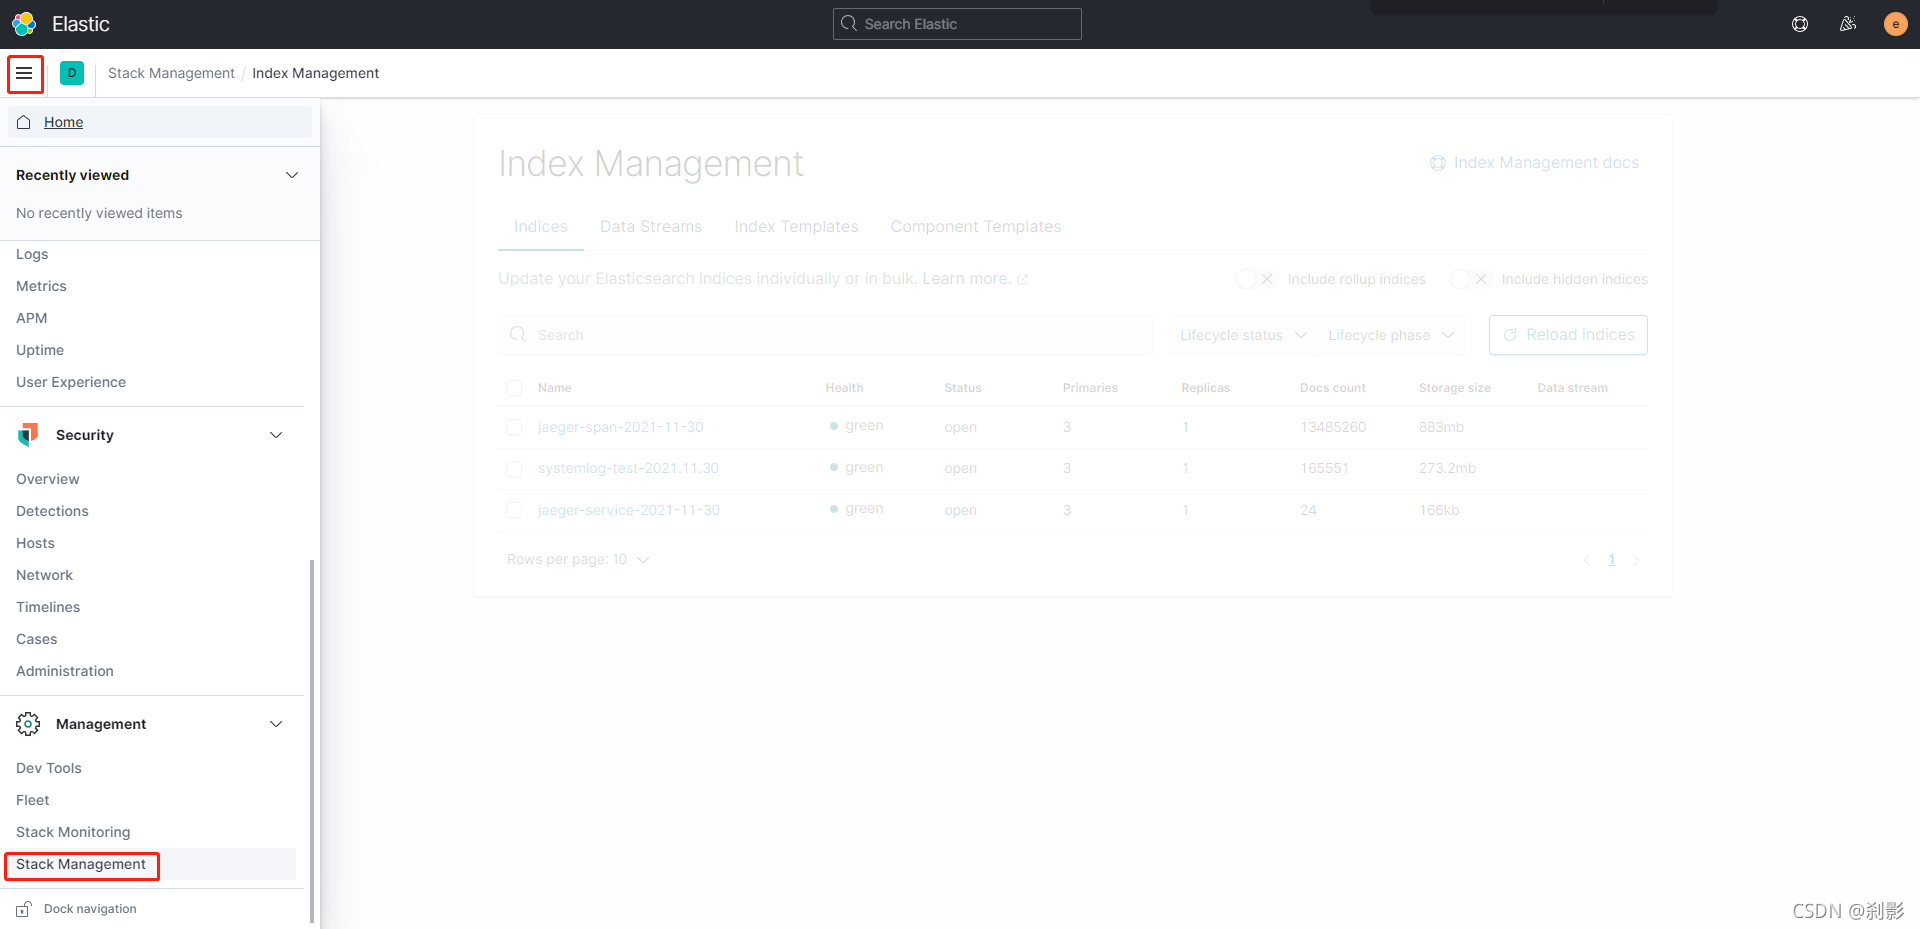Open APM in the side navigation
Screen dimensions: 1920x929
pos(32,318)
